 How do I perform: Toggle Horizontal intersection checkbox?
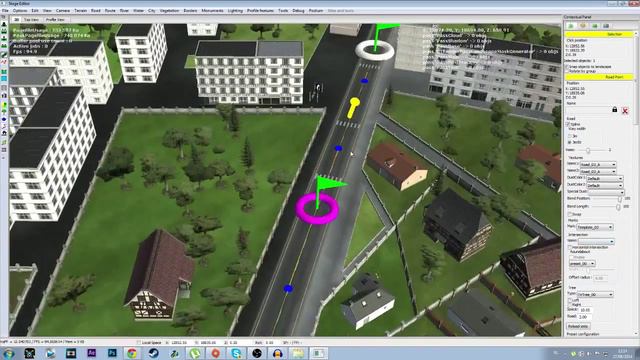coord(570,247)
